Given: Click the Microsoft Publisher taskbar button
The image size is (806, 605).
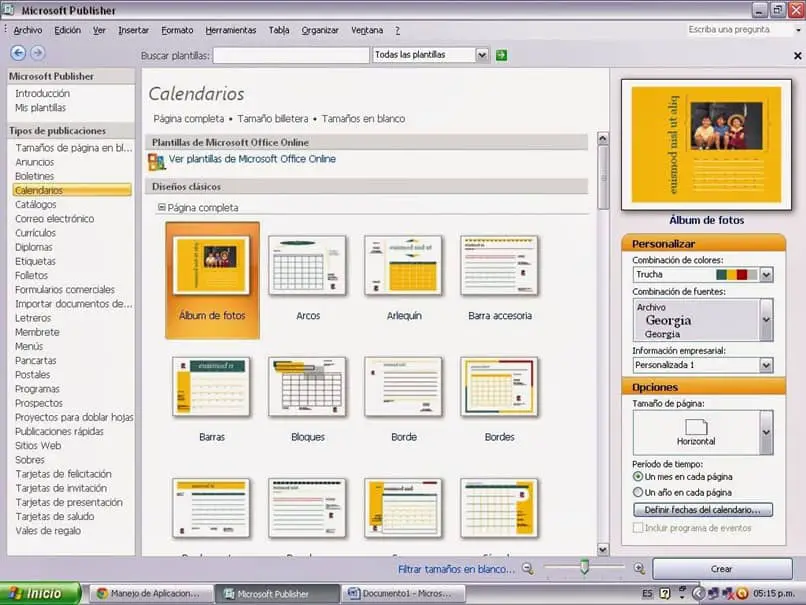Looking at the screenshot, I should point(278,594).
